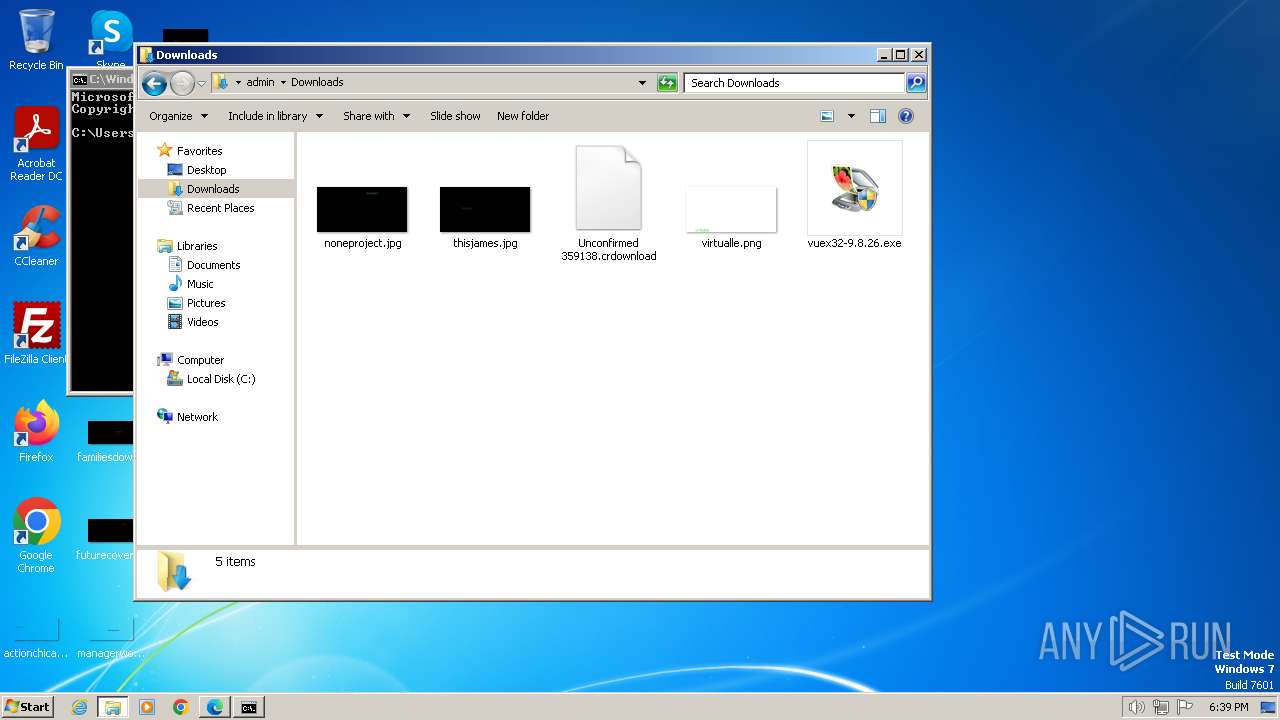
Task: Open the Start menu
Action: tap(28, 707)
